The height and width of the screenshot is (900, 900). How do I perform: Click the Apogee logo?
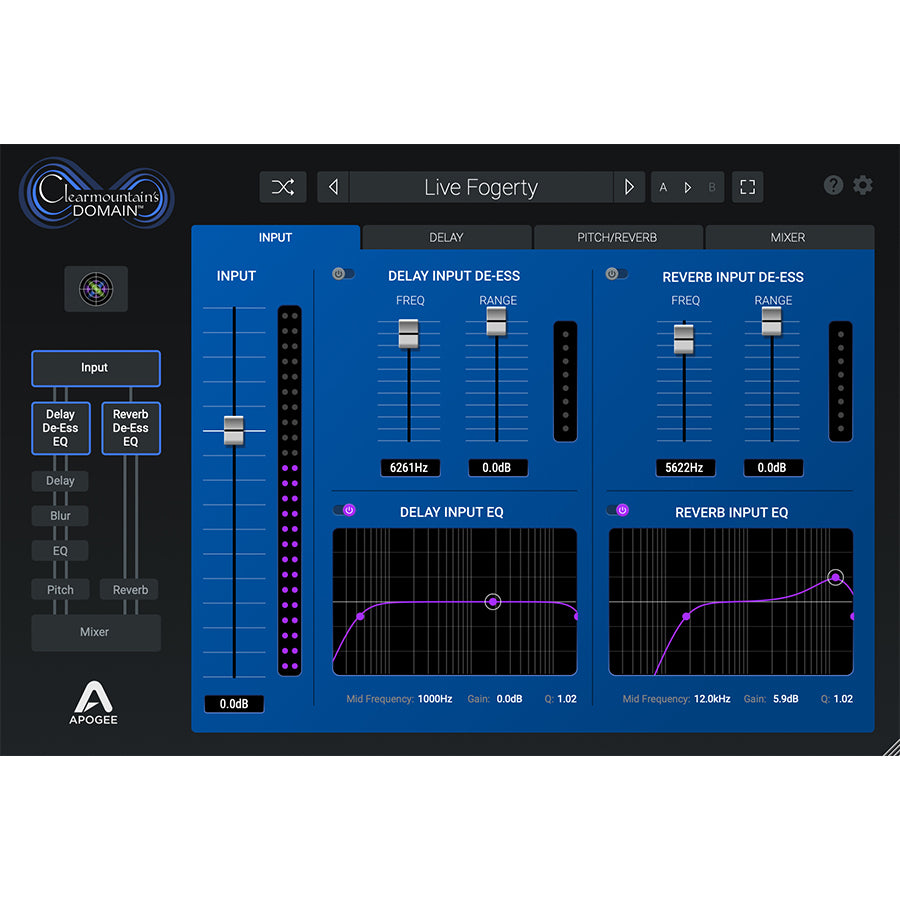point(94,703)
